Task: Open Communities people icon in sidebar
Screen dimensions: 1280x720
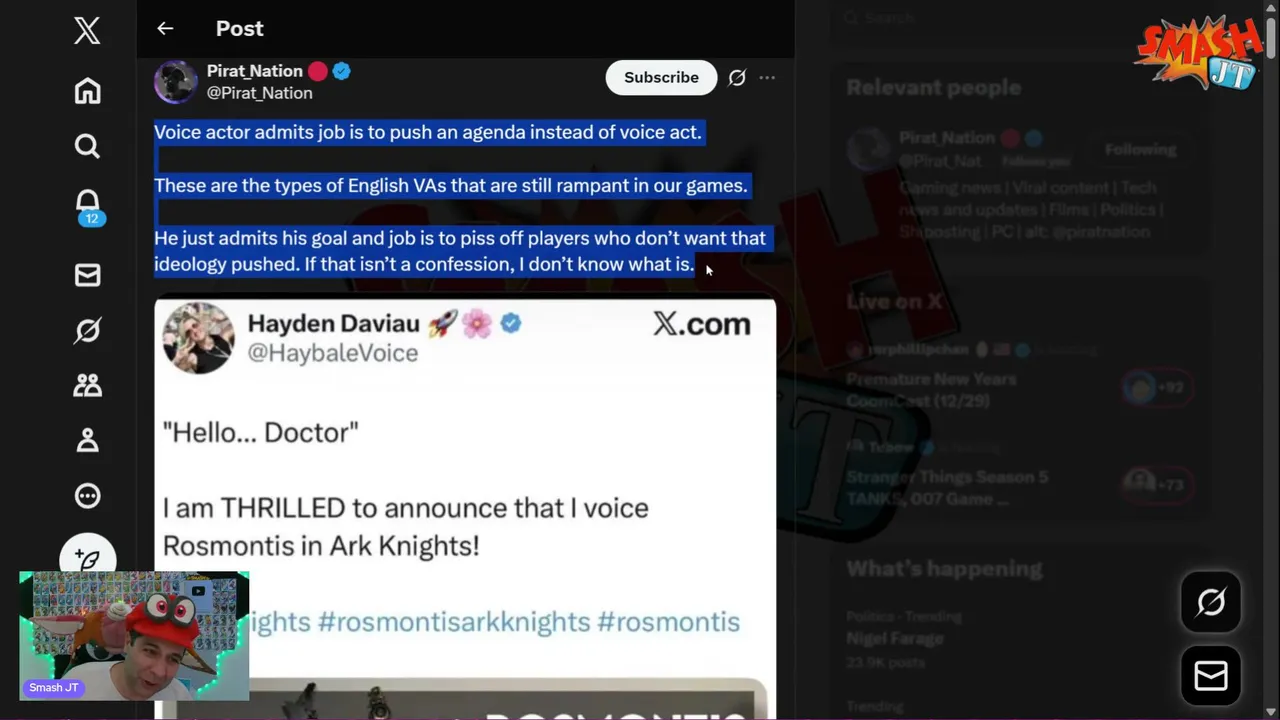Action: (87, 385)
